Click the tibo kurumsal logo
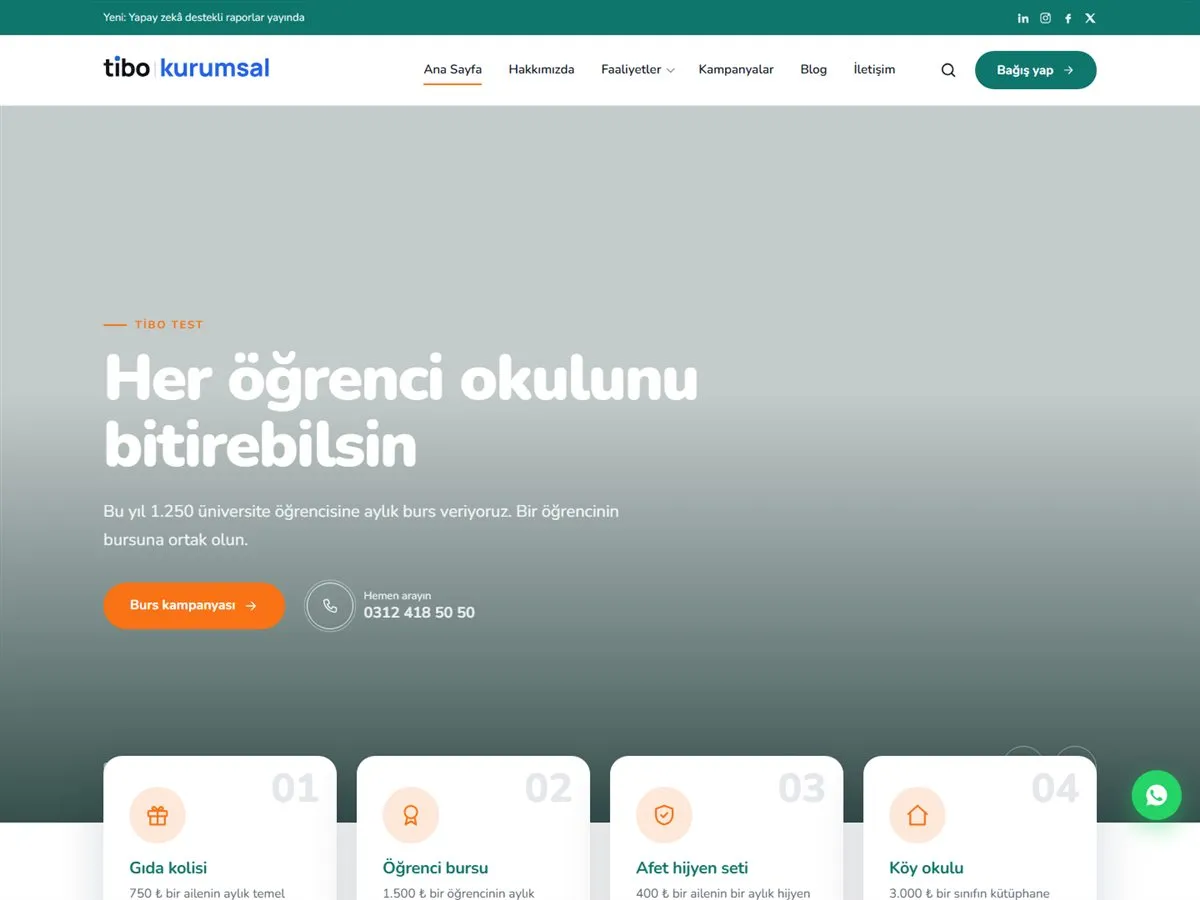The image size is (1200, 900). click(186, 68)
